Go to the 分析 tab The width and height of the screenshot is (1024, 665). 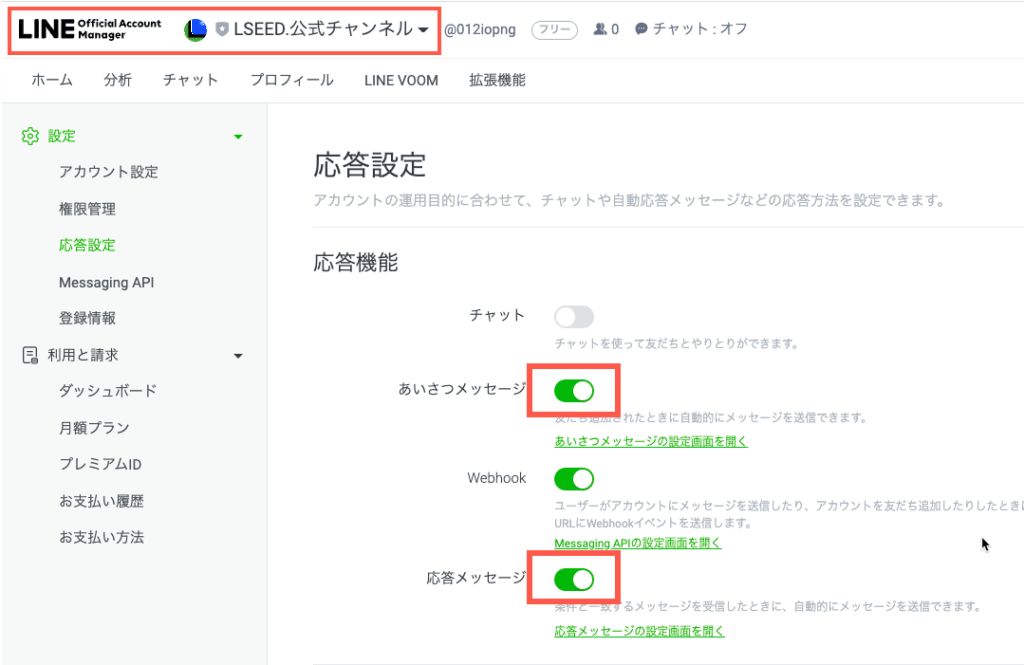117,80
